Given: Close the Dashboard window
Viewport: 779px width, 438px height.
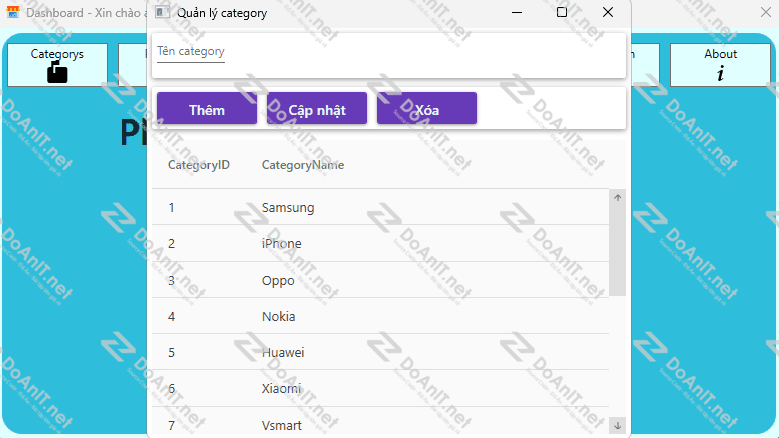Looking at the screenshot, I should pos(766,12).
